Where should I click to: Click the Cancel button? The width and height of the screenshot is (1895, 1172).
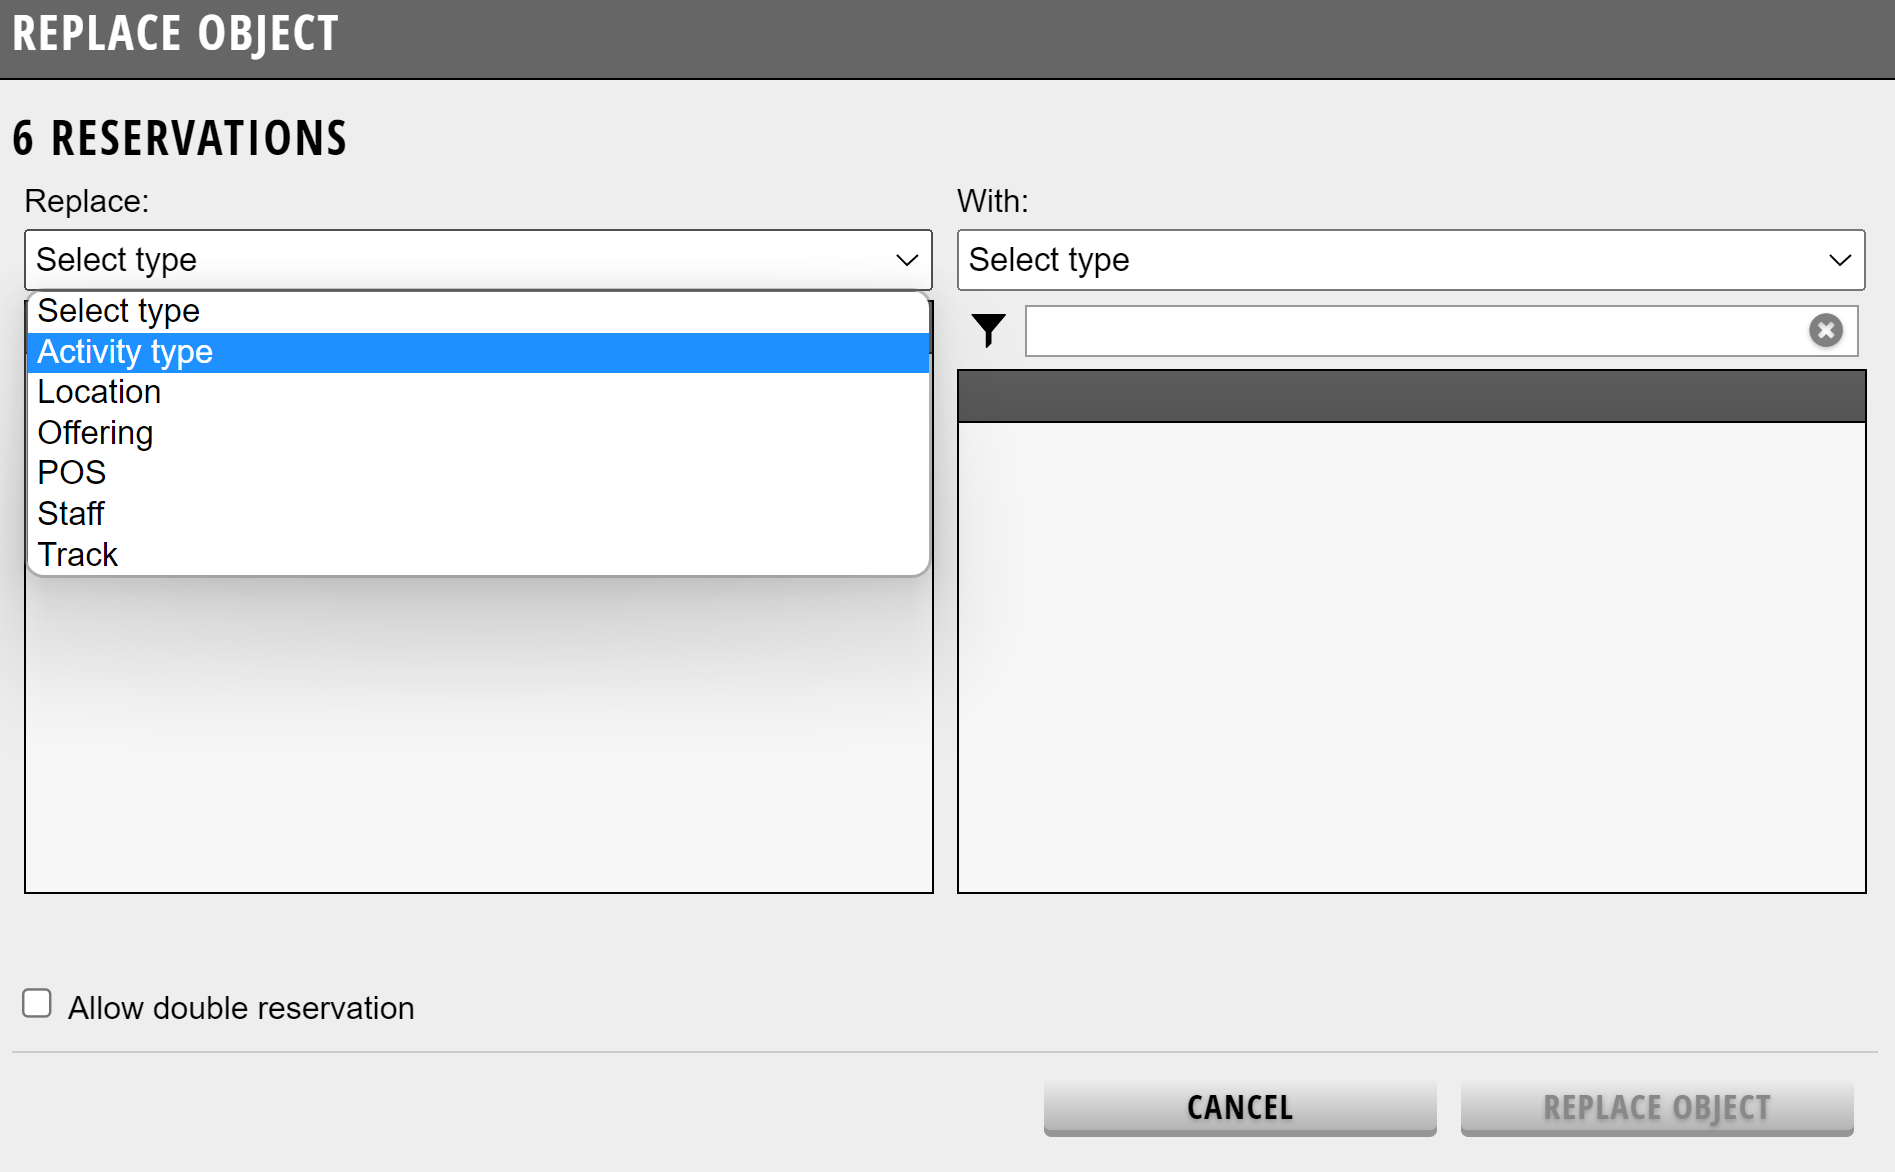point(1240,1107)
